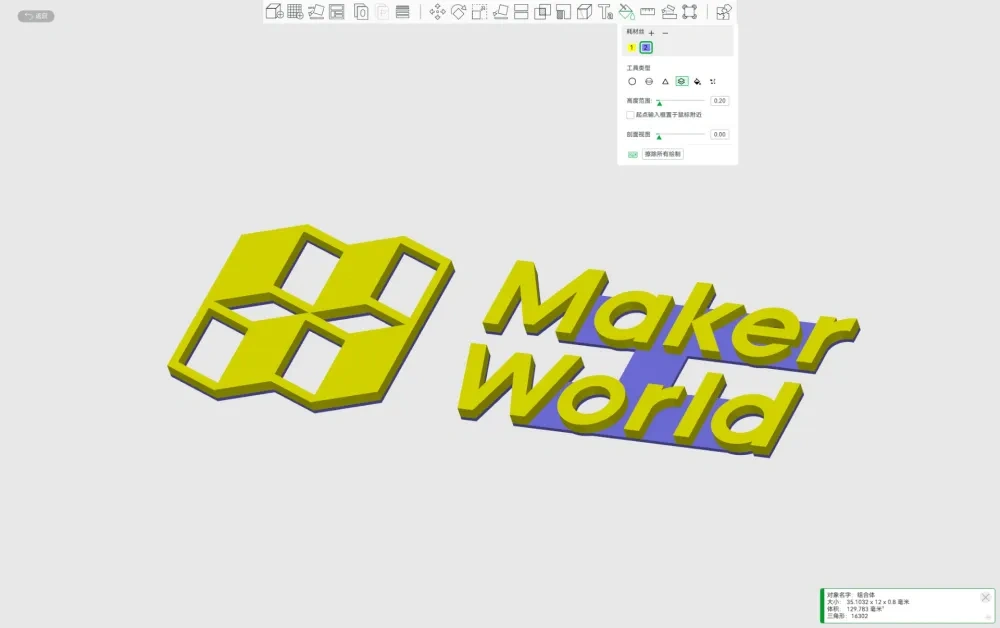Image resolution: width=1000 pixels, height=628 pixels.
Task: Select the fill bucket tool type
Action: 696,81
